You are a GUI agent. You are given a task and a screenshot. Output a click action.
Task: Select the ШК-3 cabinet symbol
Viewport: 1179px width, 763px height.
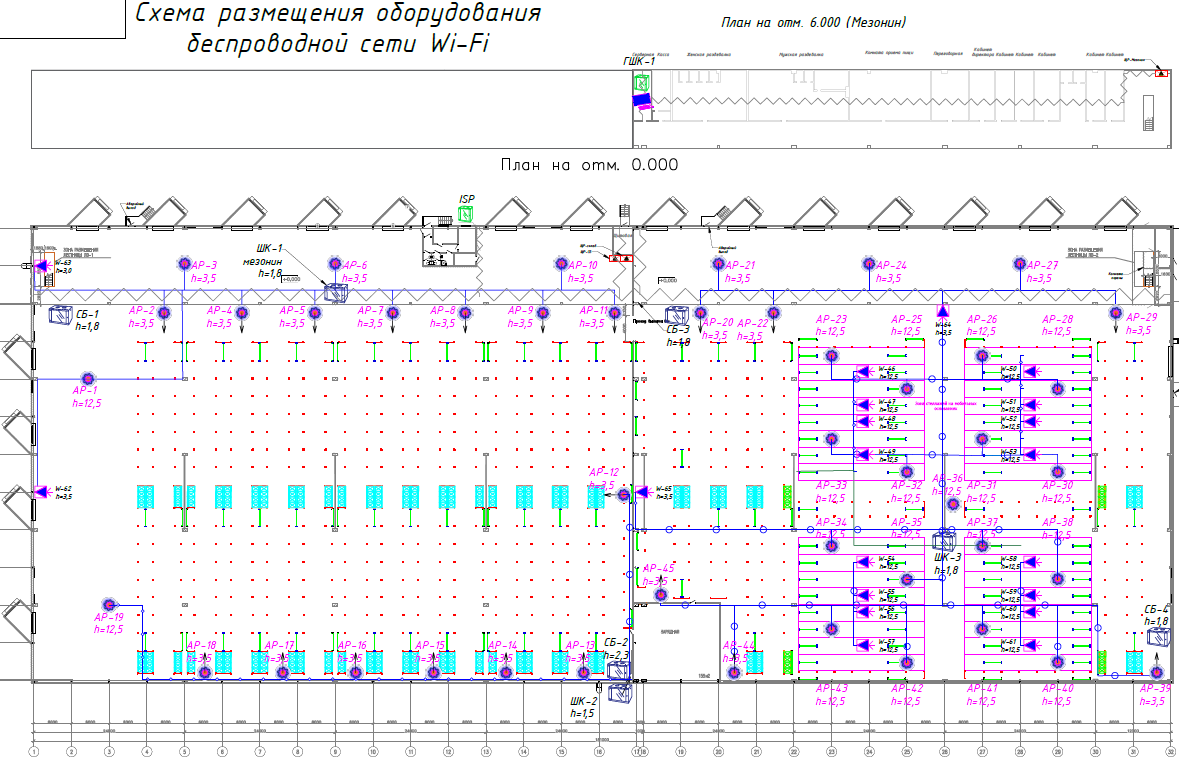coord(943,541)
